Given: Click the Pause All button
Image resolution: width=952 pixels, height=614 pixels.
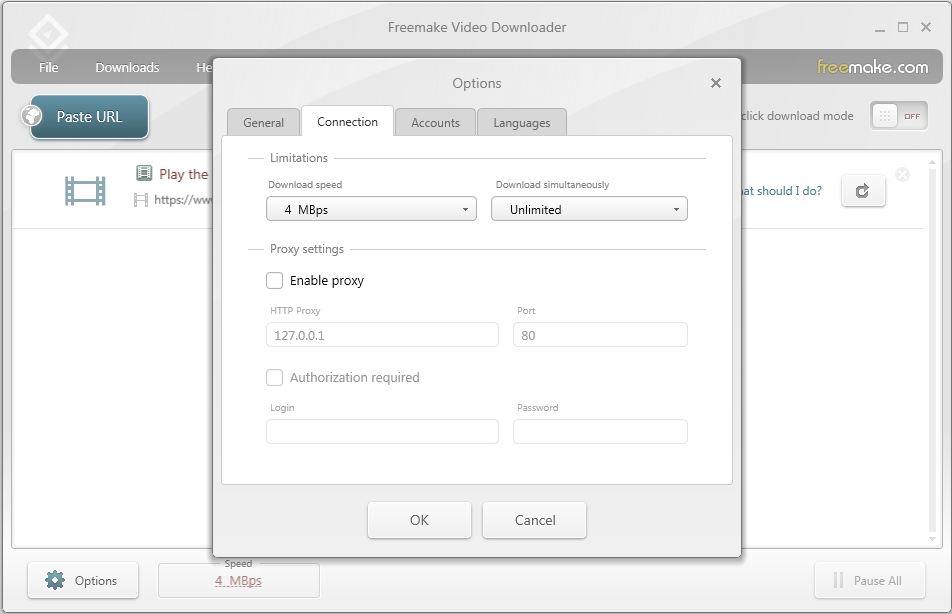Looking at the screenshot, I should point(869,580).
